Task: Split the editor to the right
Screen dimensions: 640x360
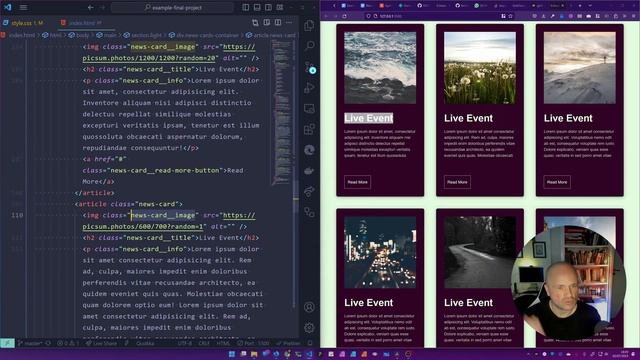Action: point(278,22)
